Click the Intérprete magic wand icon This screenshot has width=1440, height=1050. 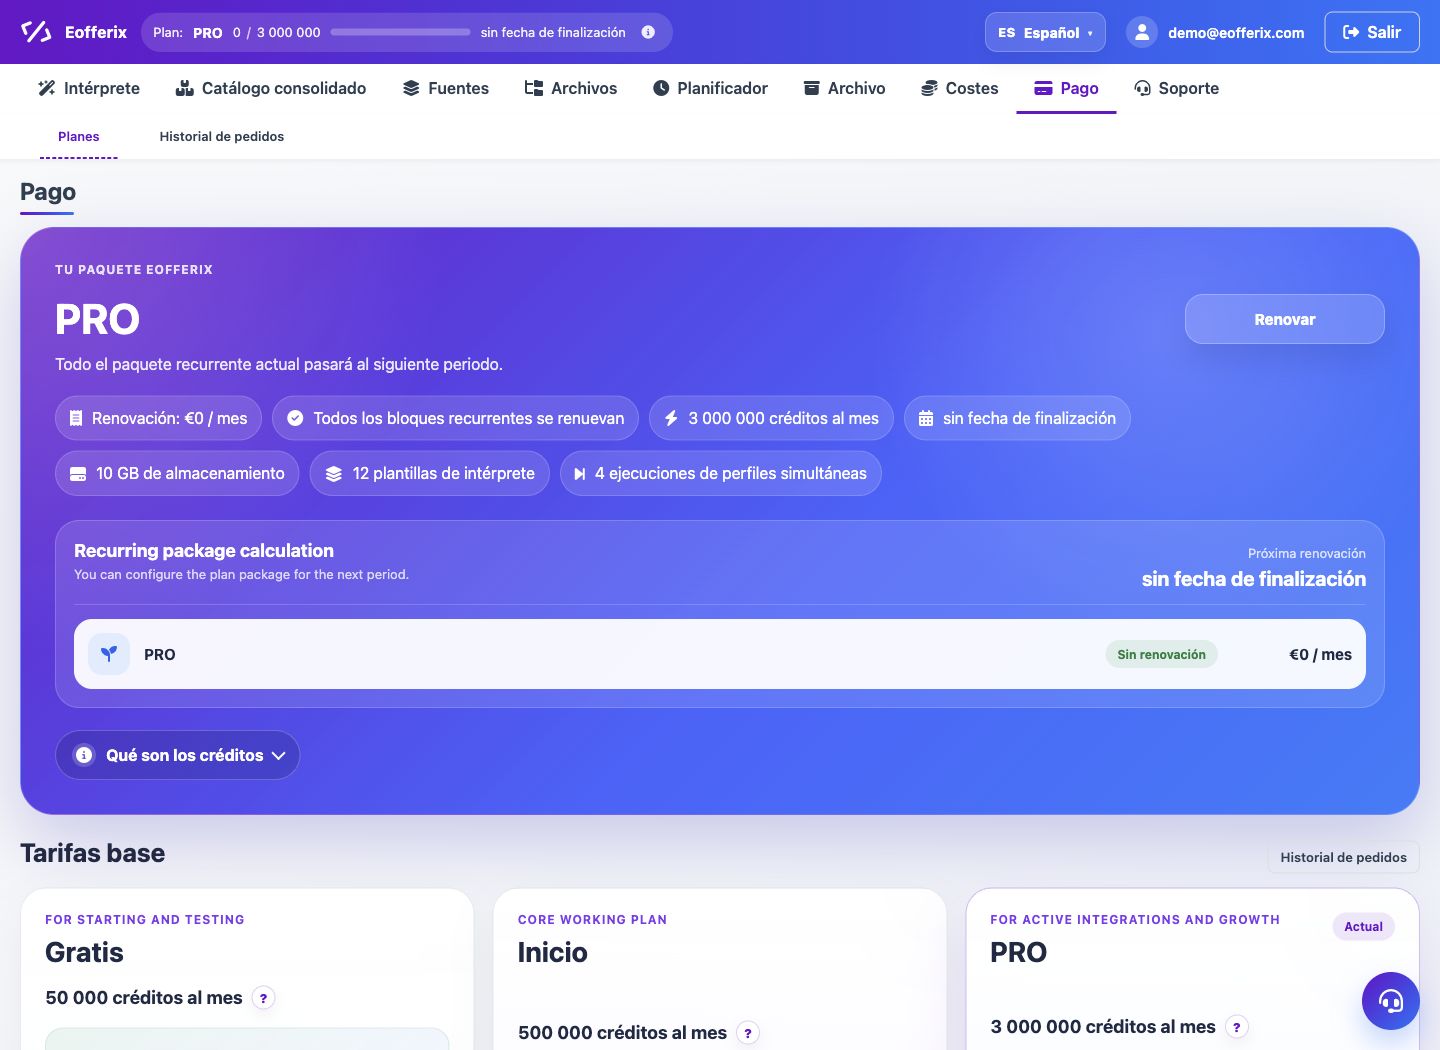(47, 88)
